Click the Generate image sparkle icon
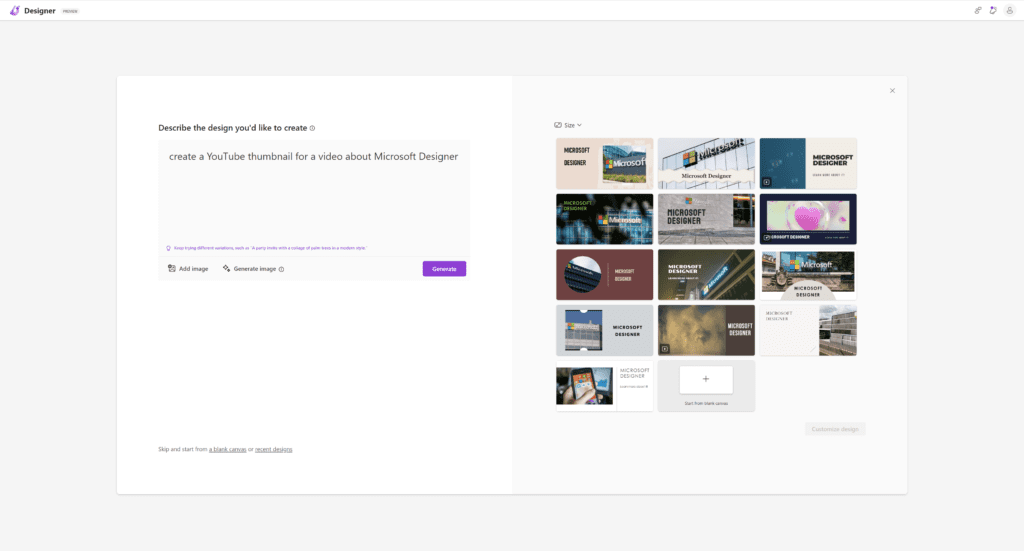 (x=227, y=268)
